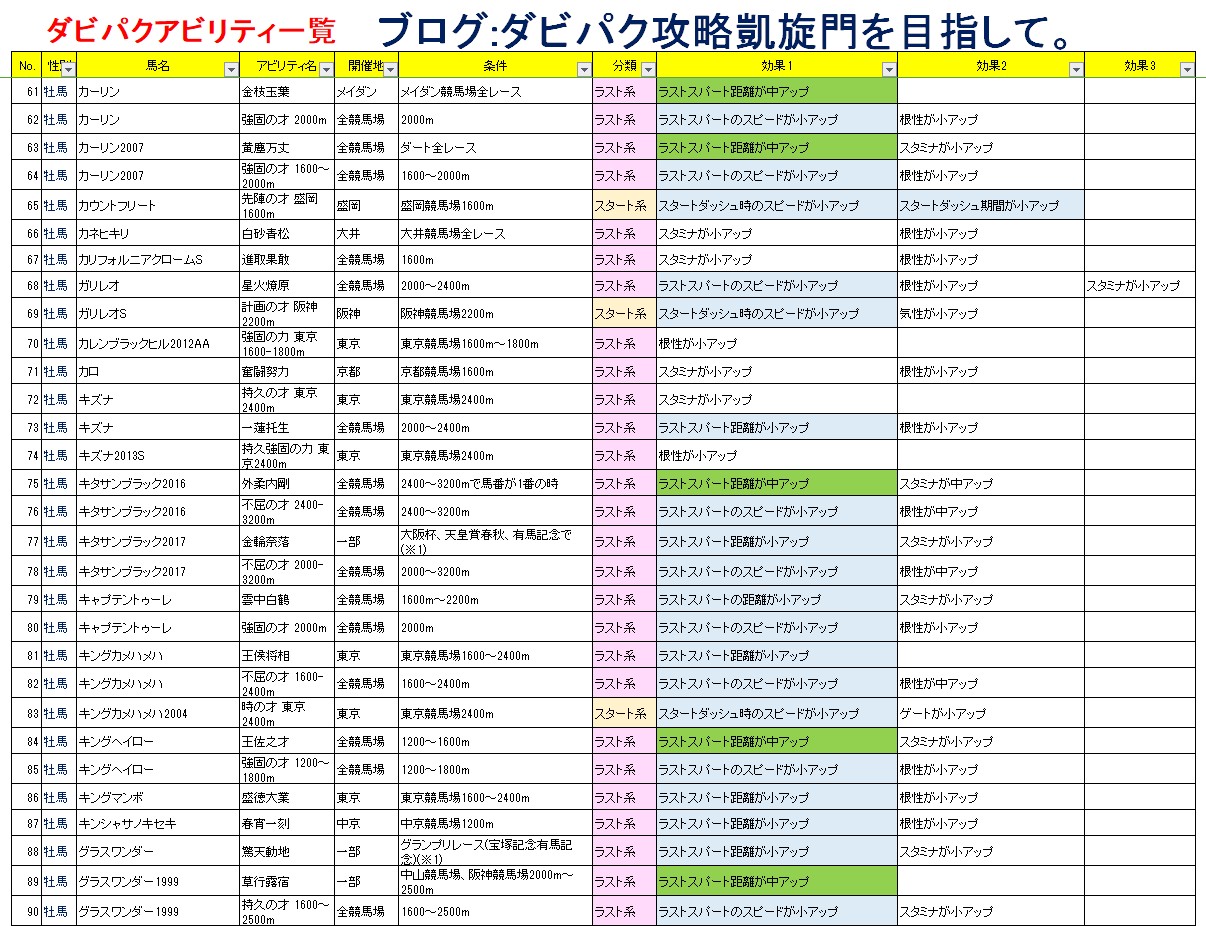Open the 条件 column filter dropdown
Viewport: 1206px width, 926px height.
[583, 70]
